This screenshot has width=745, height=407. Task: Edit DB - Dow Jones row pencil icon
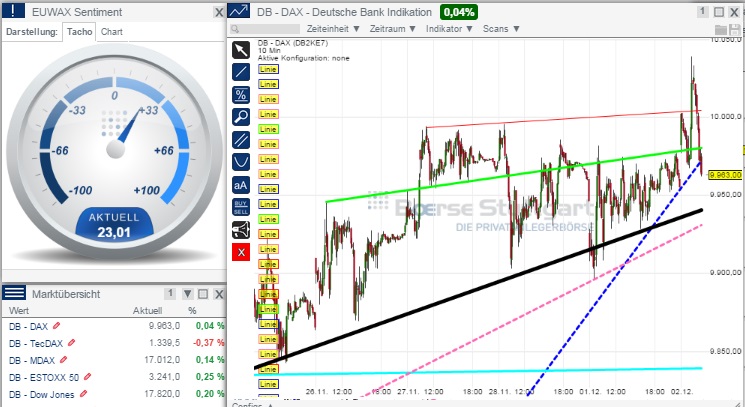pos(83,394)
